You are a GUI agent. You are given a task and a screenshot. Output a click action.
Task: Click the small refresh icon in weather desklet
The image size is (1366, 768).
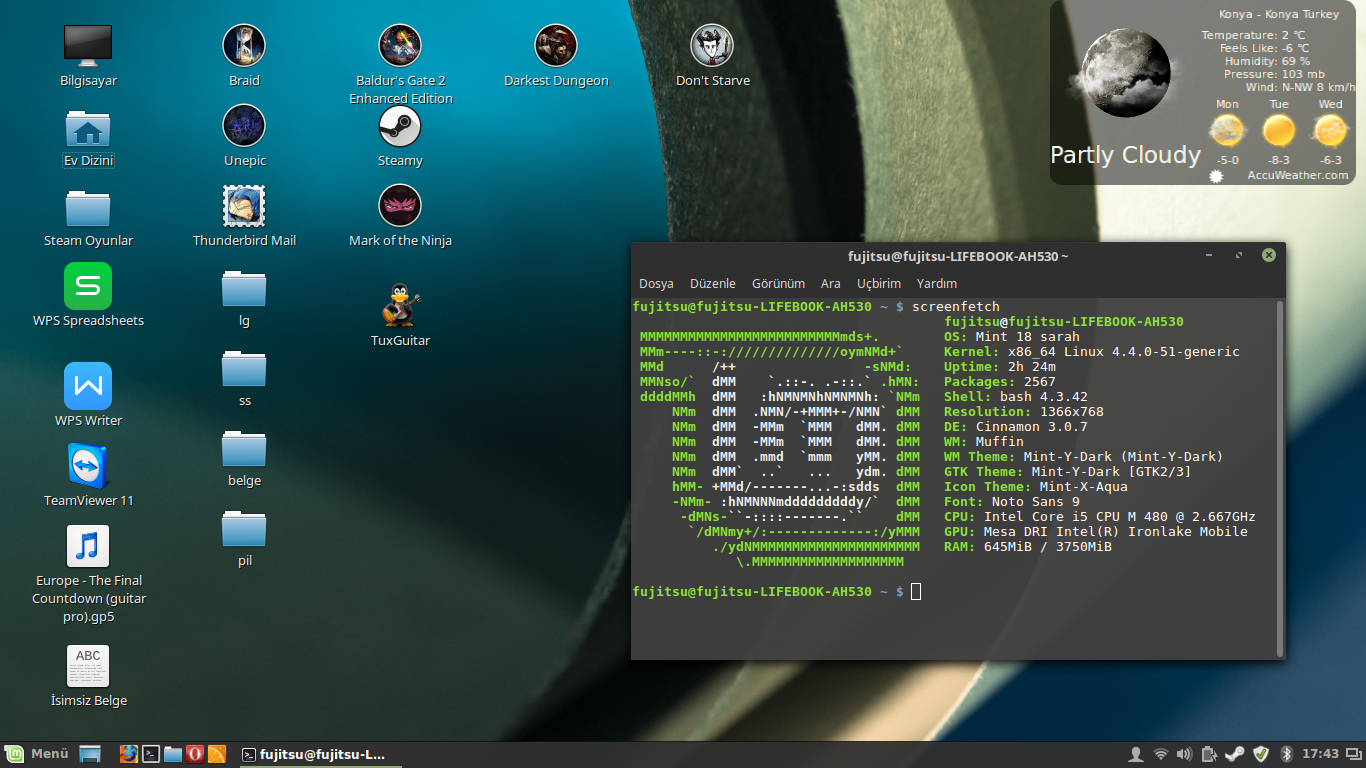pyautogui.click(x=1216, y=176)
